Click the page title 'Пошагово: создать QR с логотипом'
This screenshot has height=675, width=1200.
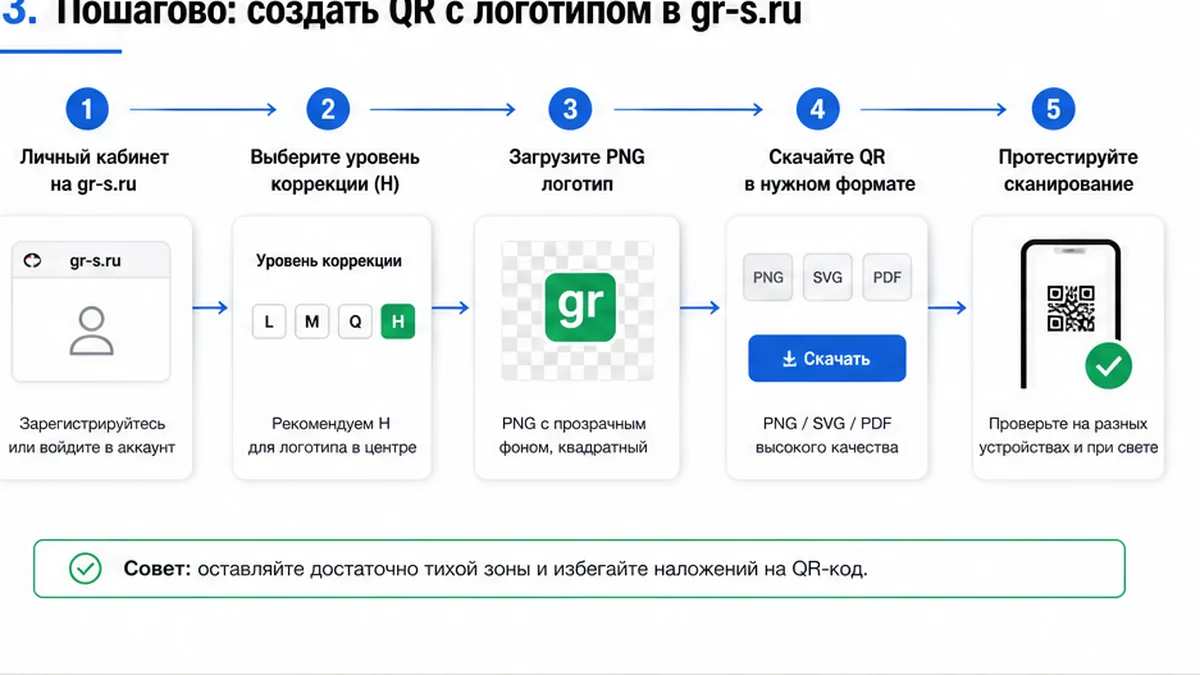(428, 14)
